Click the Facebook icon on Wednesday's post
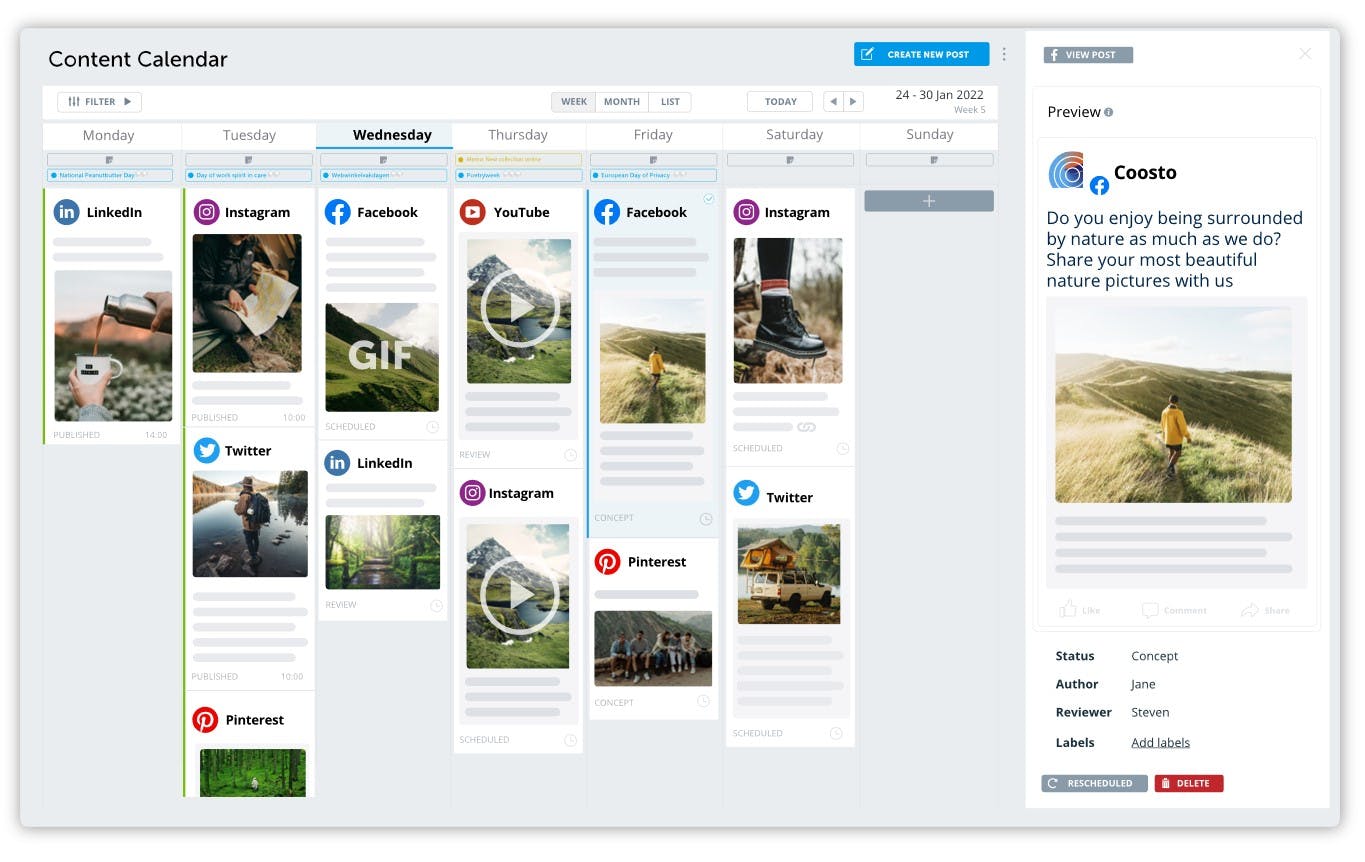 pyautogui.click(x=338, y=212)
